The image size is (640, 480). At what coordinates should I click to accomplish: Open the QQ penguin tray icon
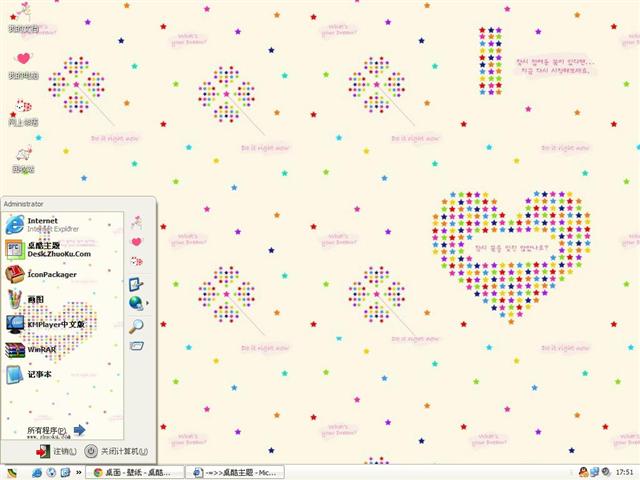tap(583, 472)
